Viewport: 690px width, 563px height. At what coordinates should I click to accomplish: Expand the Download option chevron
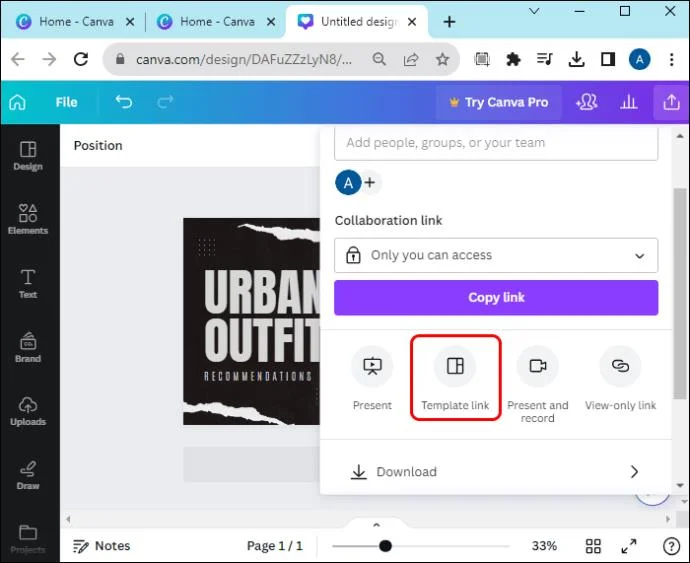coord(634,471)
